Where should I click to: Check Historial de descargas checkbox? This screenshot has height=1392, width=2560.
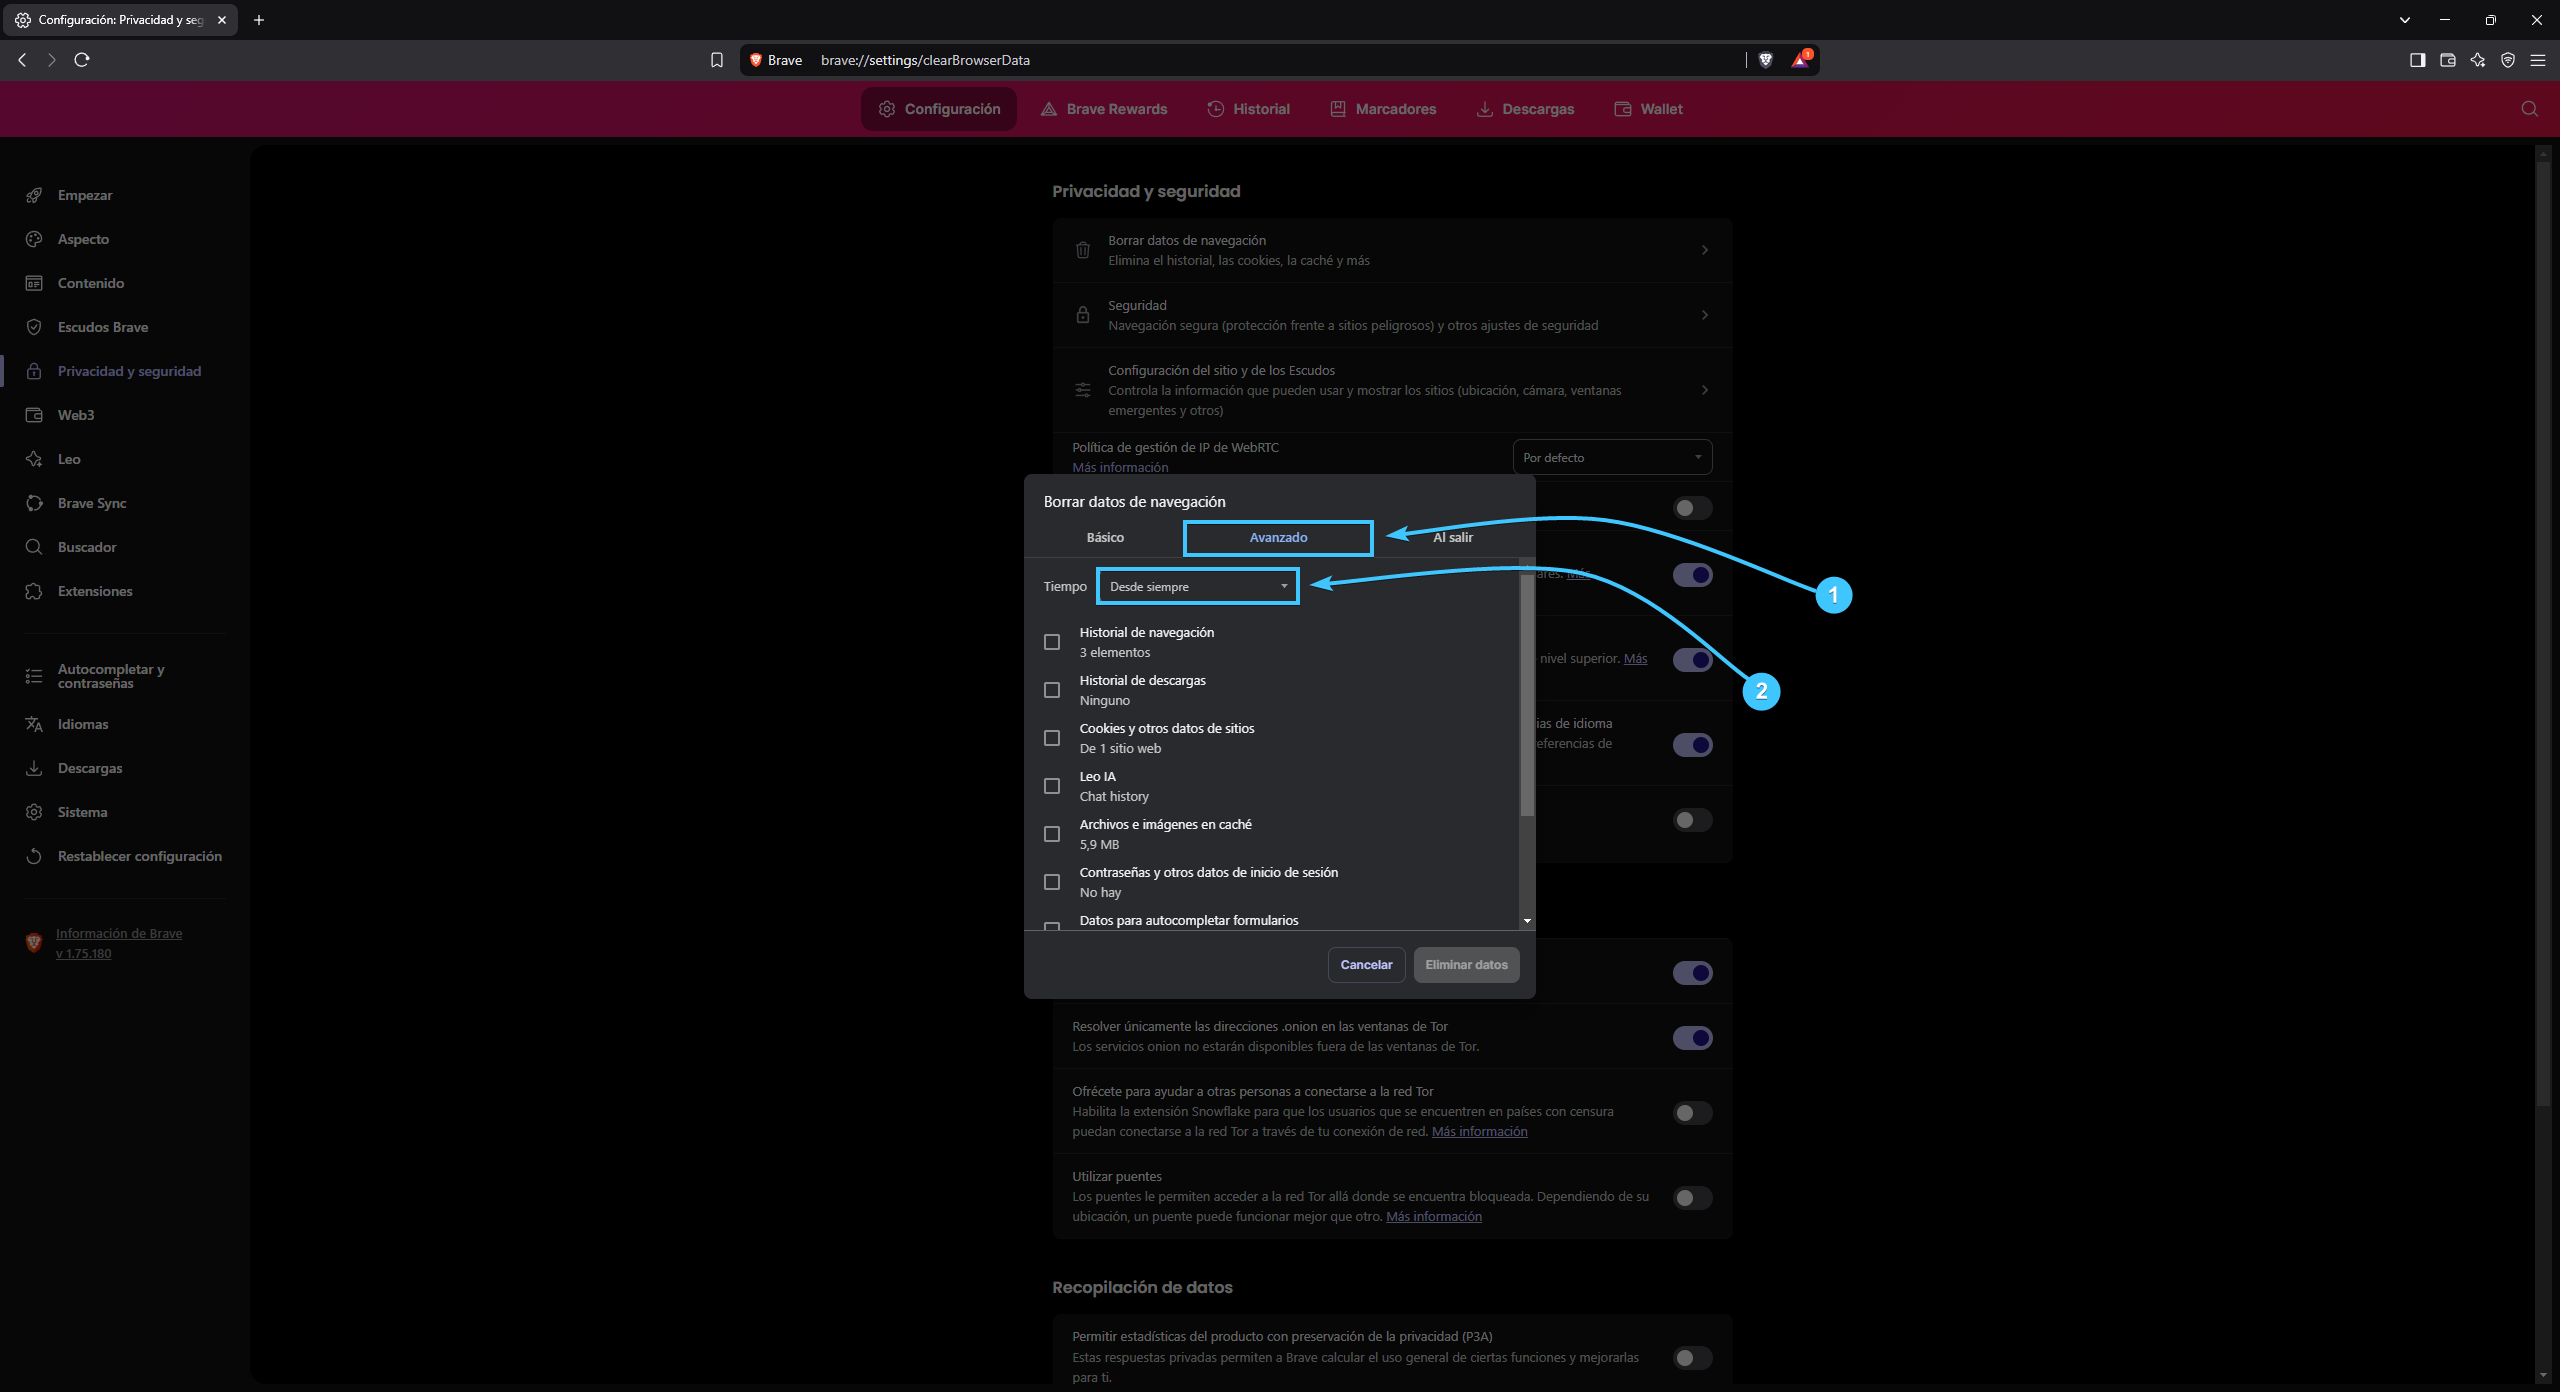click(1052, 690)
